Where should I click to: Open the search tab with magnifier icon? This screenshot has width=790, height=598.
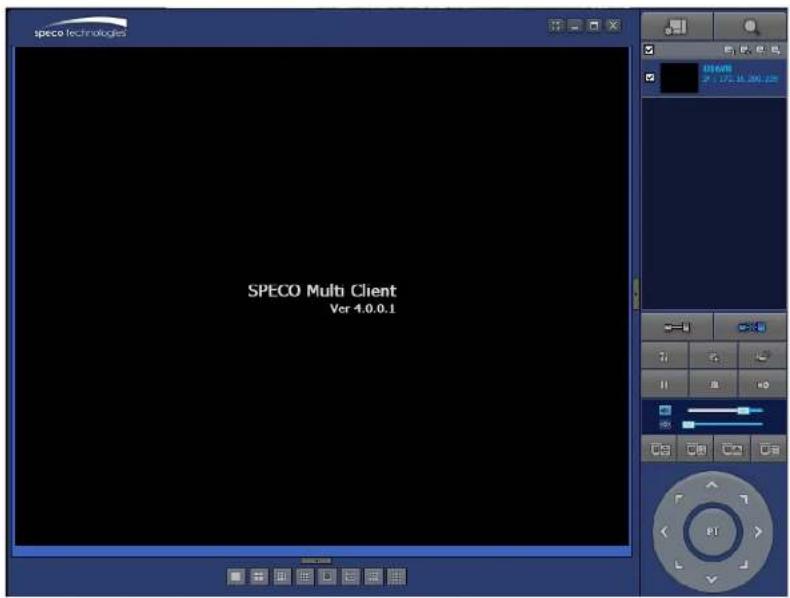pyautogui.click(x=750, y=27)
